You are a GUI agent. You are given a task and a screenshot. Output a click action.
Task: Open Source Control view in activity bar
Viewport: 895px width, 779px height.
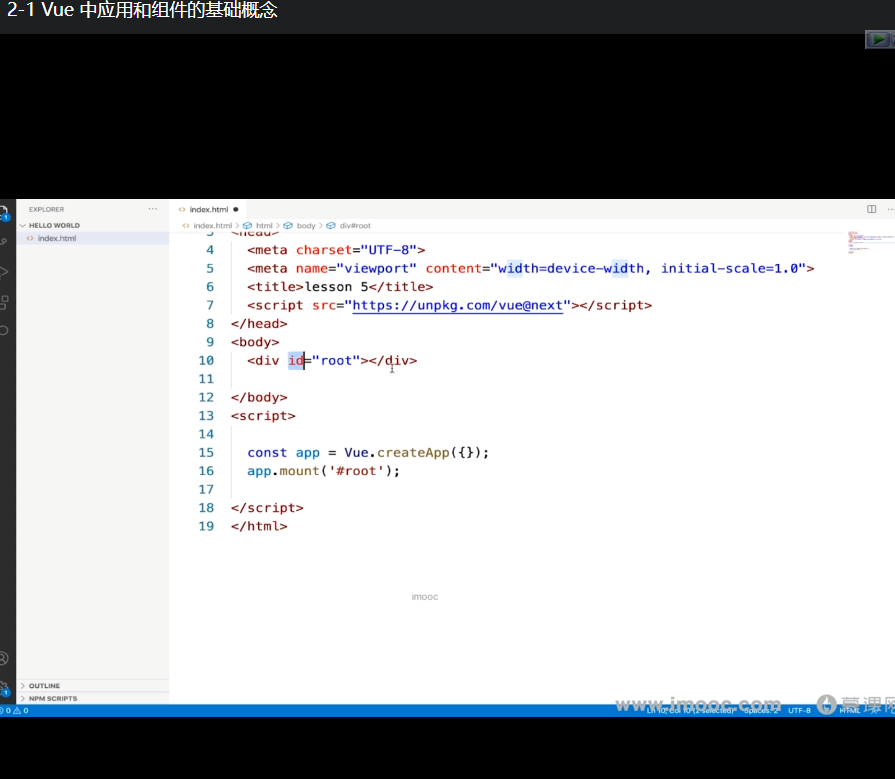click(3, 242)
